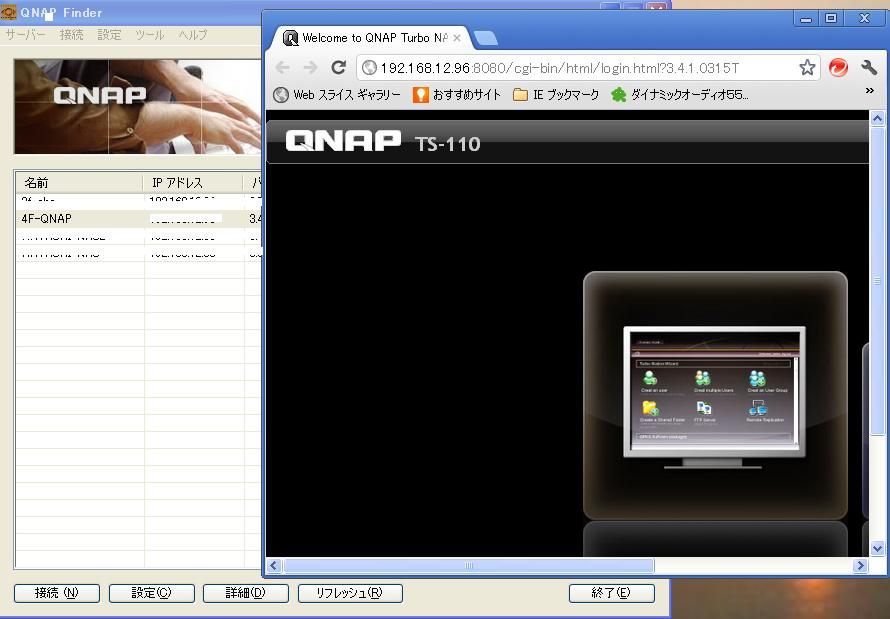Click 詳細(D) button in QNAP Finder

click(x=246, y=593)
